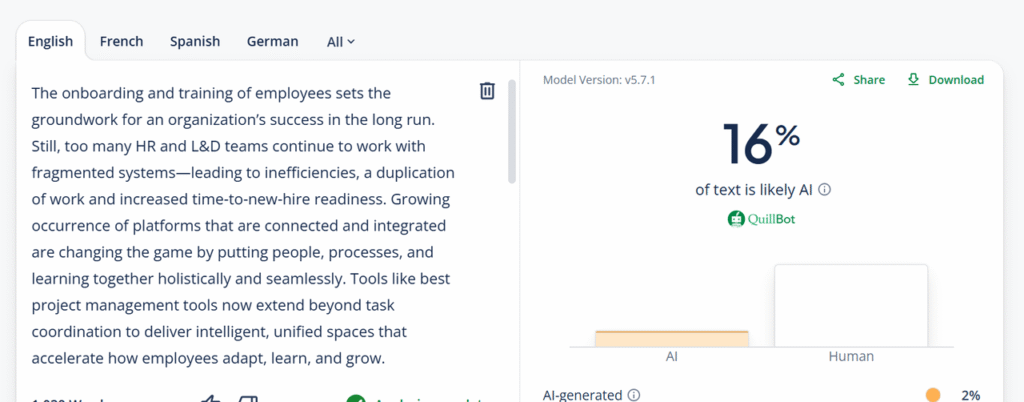
Task: Click the Share icon
Action: pos(839,80)
